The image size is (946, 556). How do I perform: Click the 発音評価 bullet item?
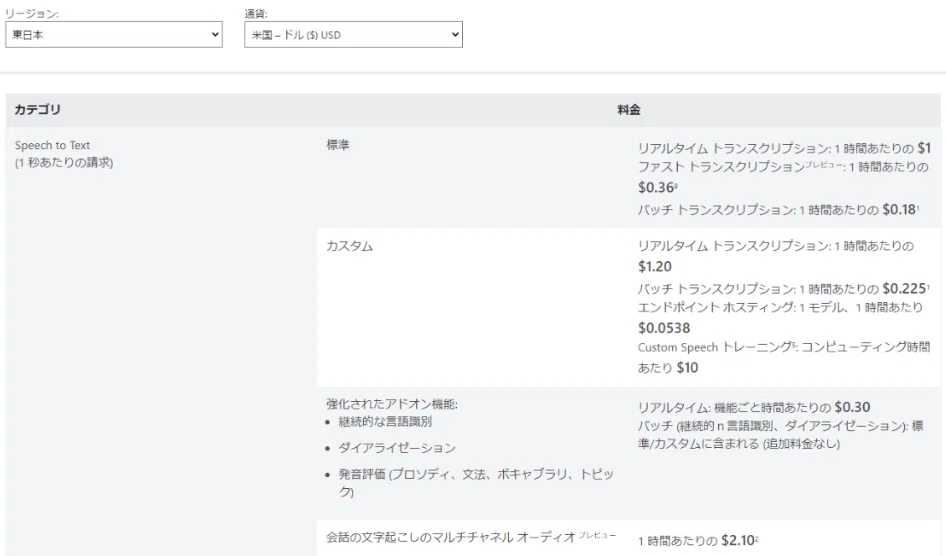click(x=476, y=482)
